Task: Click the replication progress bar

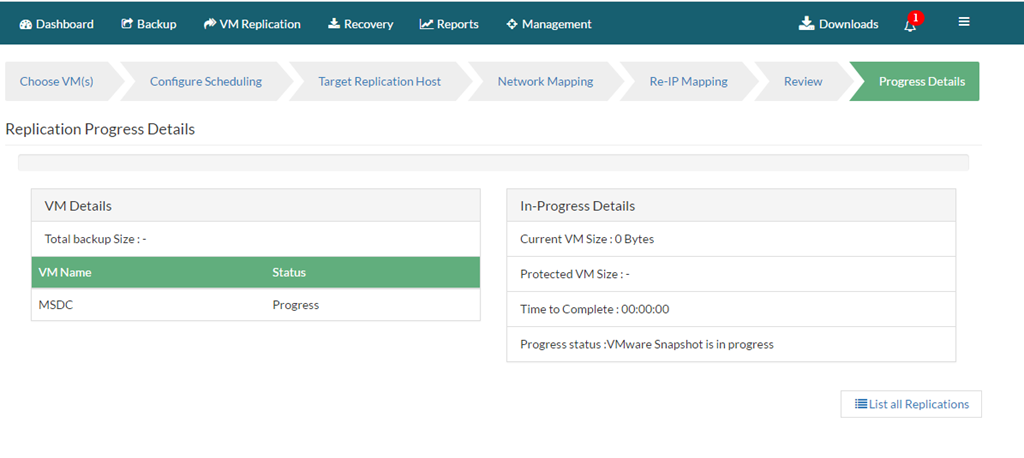Action: tap(493, 163)
